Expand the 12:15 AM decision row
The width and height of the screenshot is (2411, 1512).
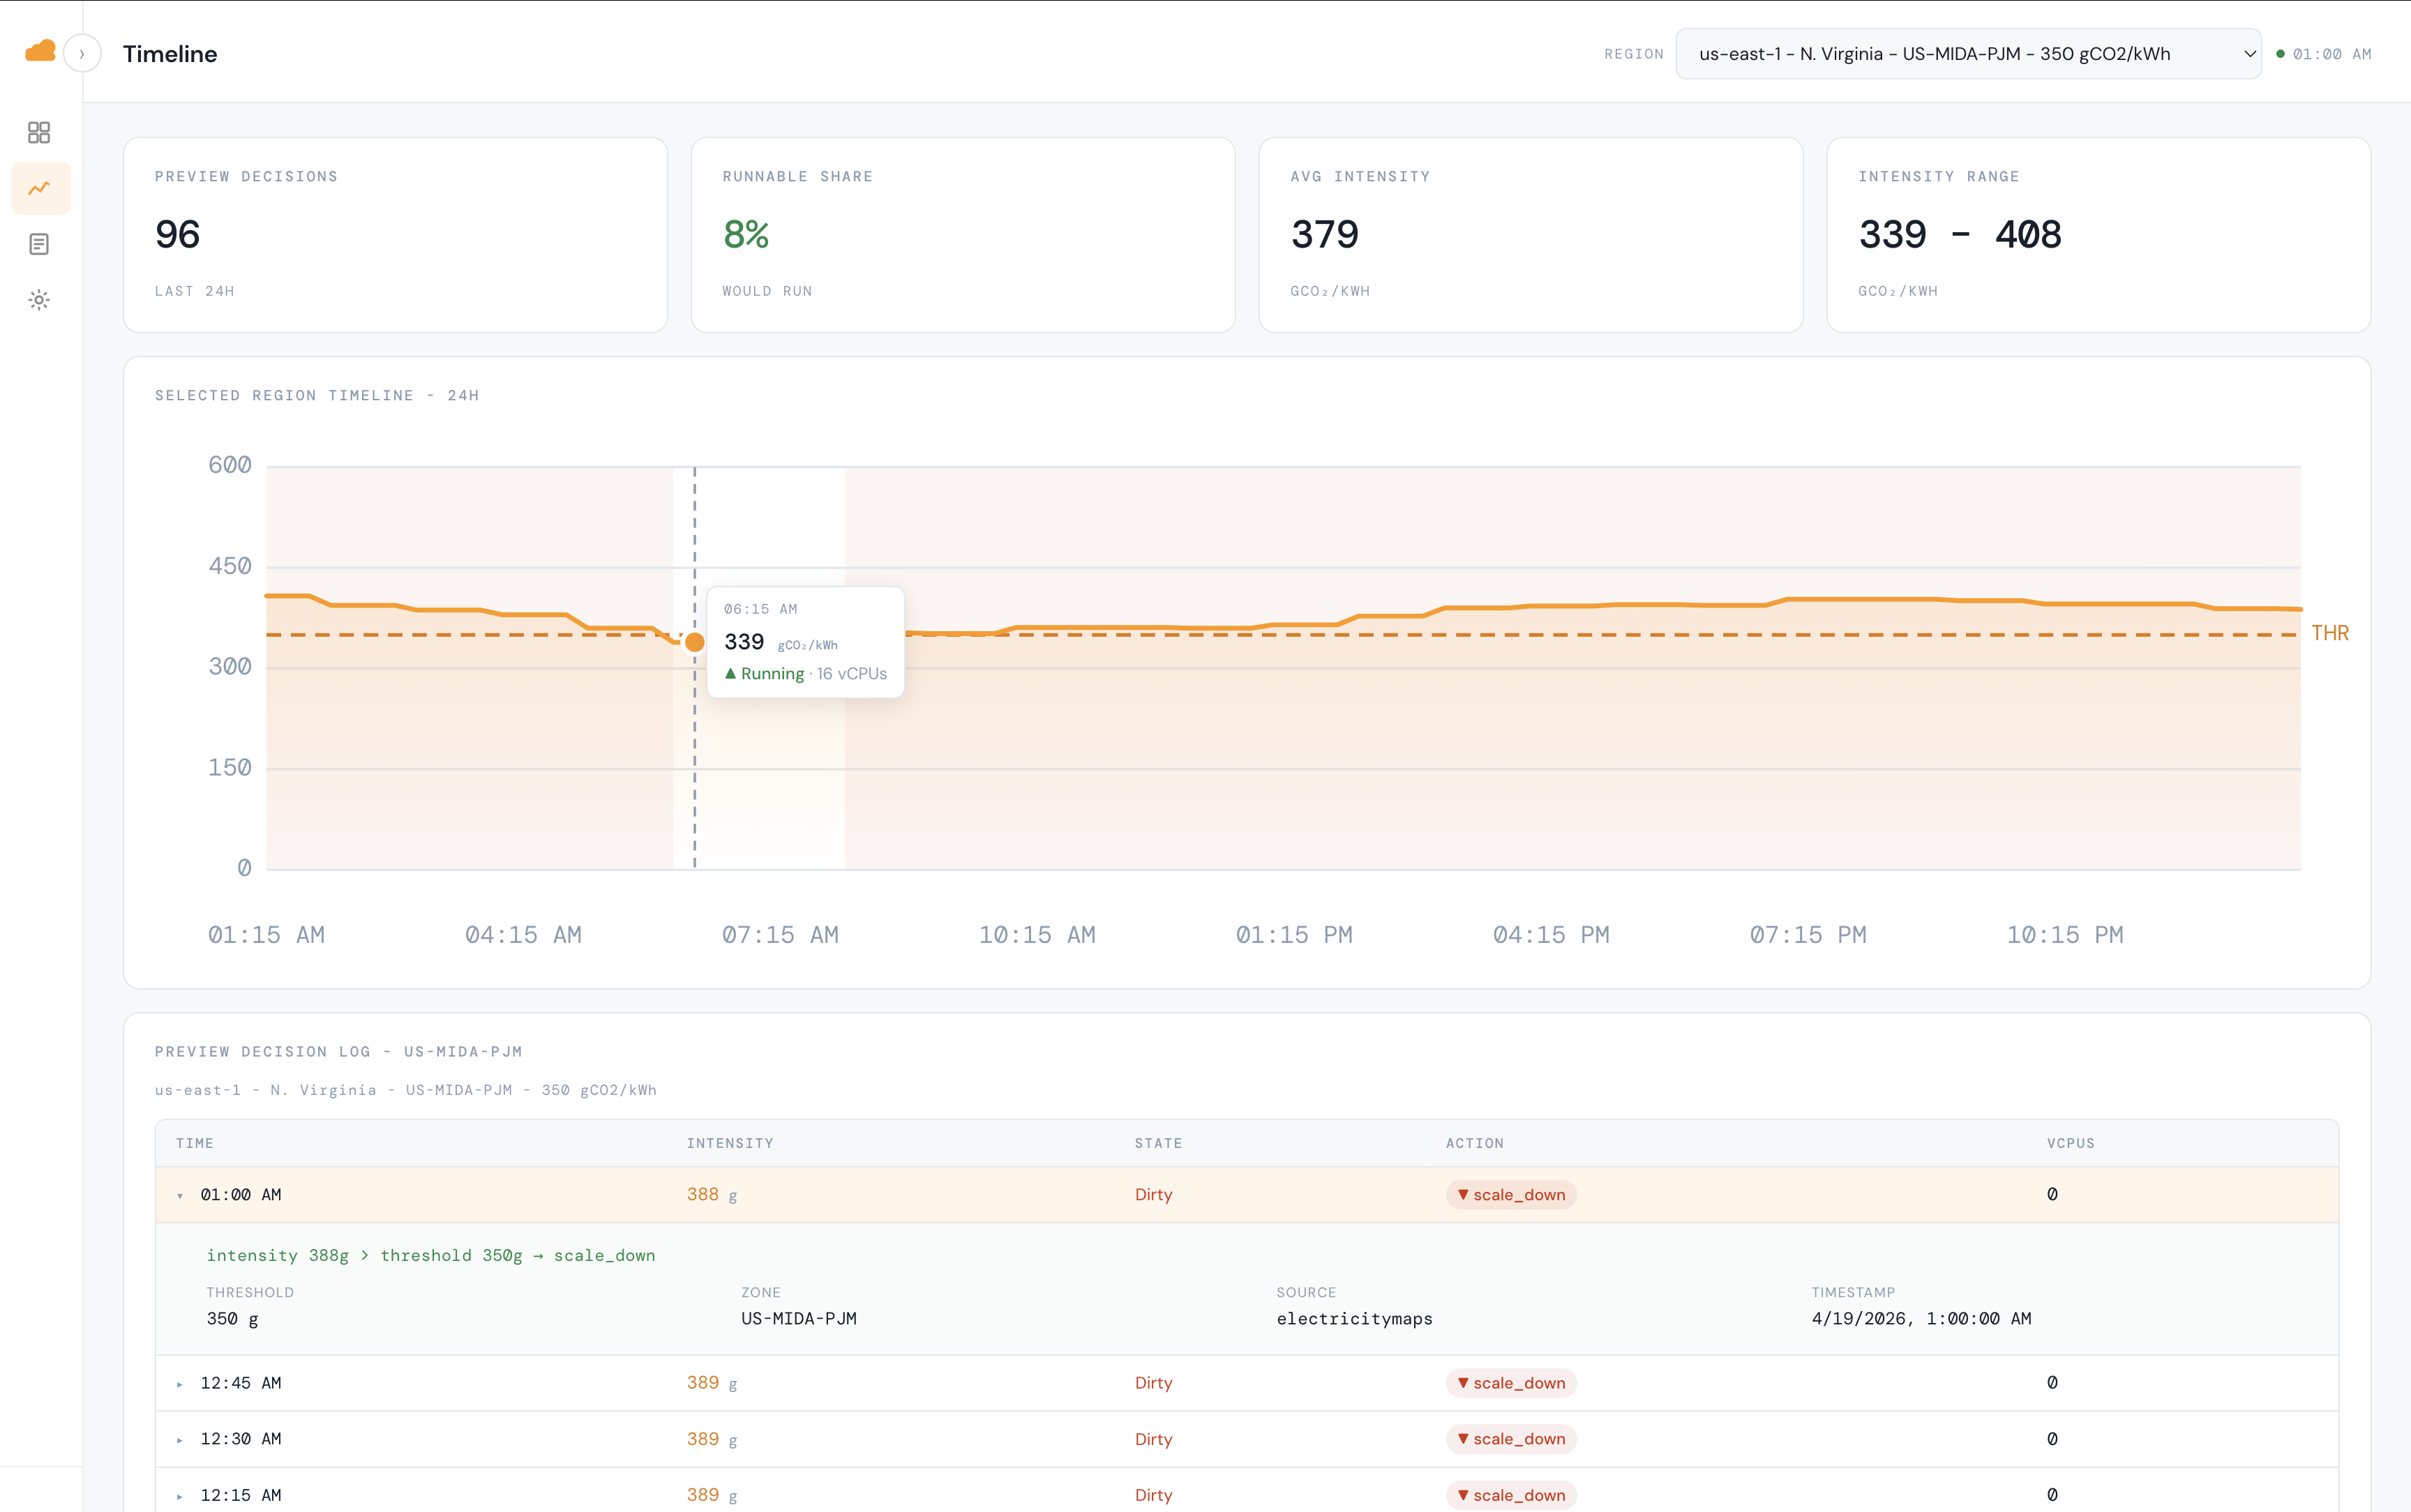pos(180,1495)
